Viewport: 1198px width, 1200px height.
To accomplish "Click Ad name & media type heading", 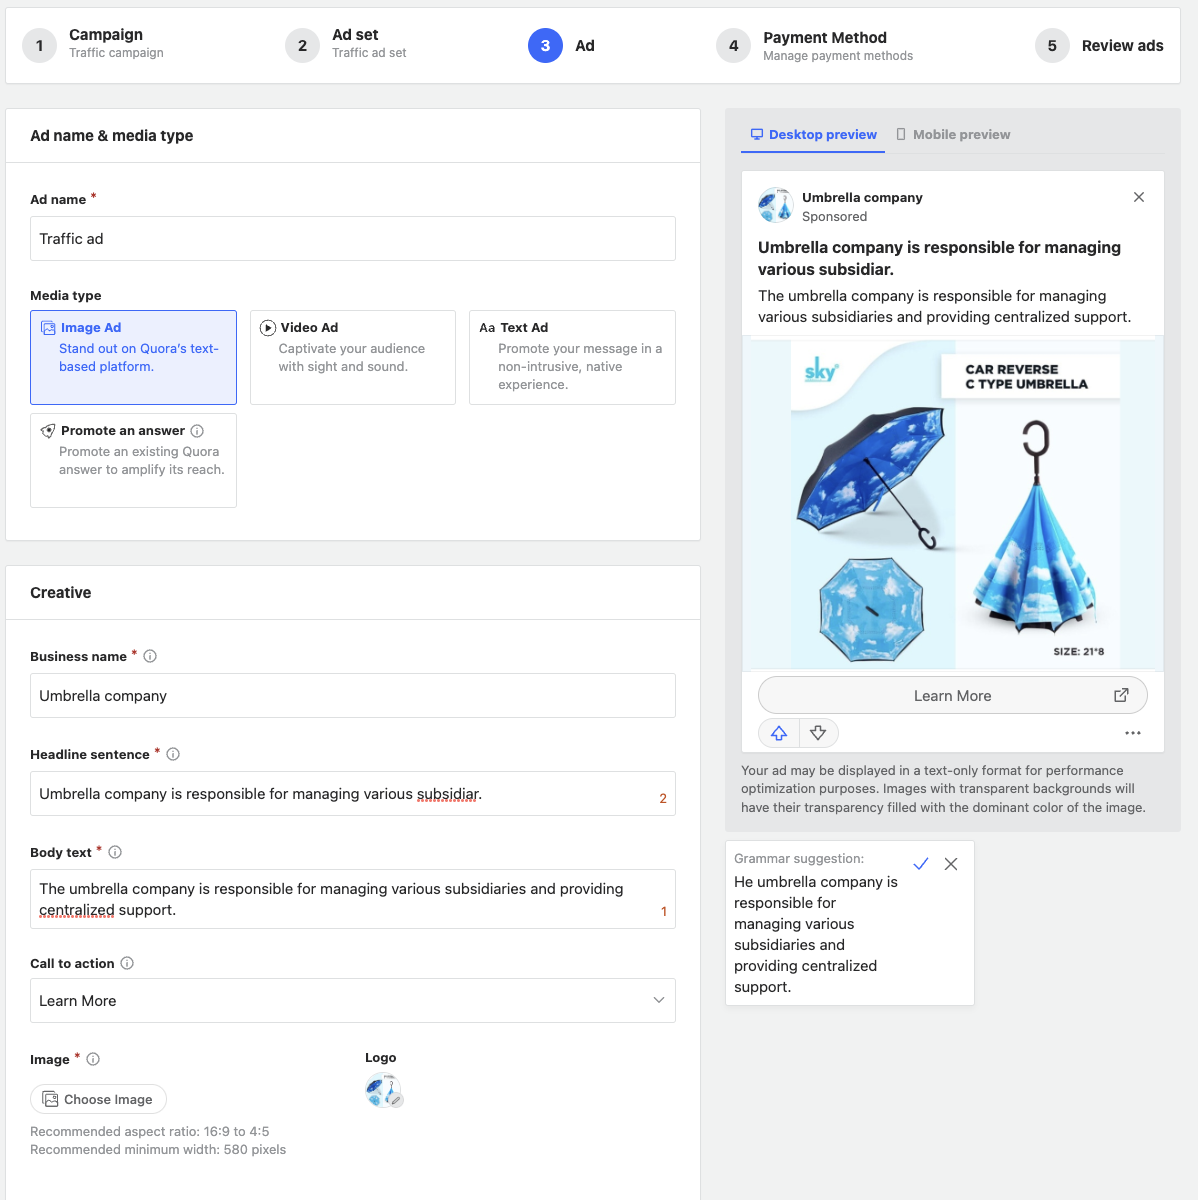I will 112,136.
